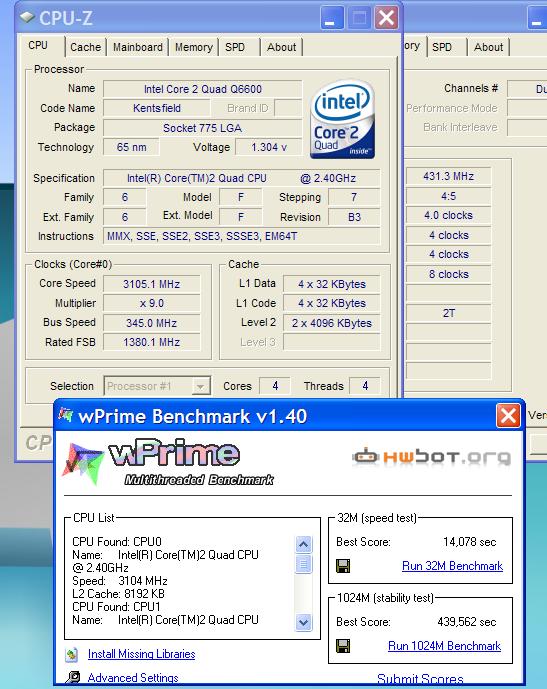Click the Instructions field MMX, SSE list
547x689 pixels.
[242, 236]
